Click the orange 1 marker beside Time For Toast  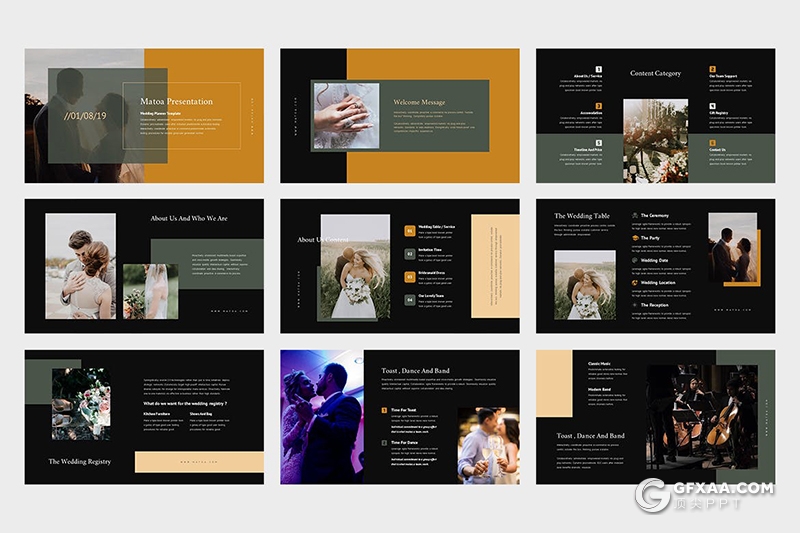pyautogui.click(x=385, y=411)
